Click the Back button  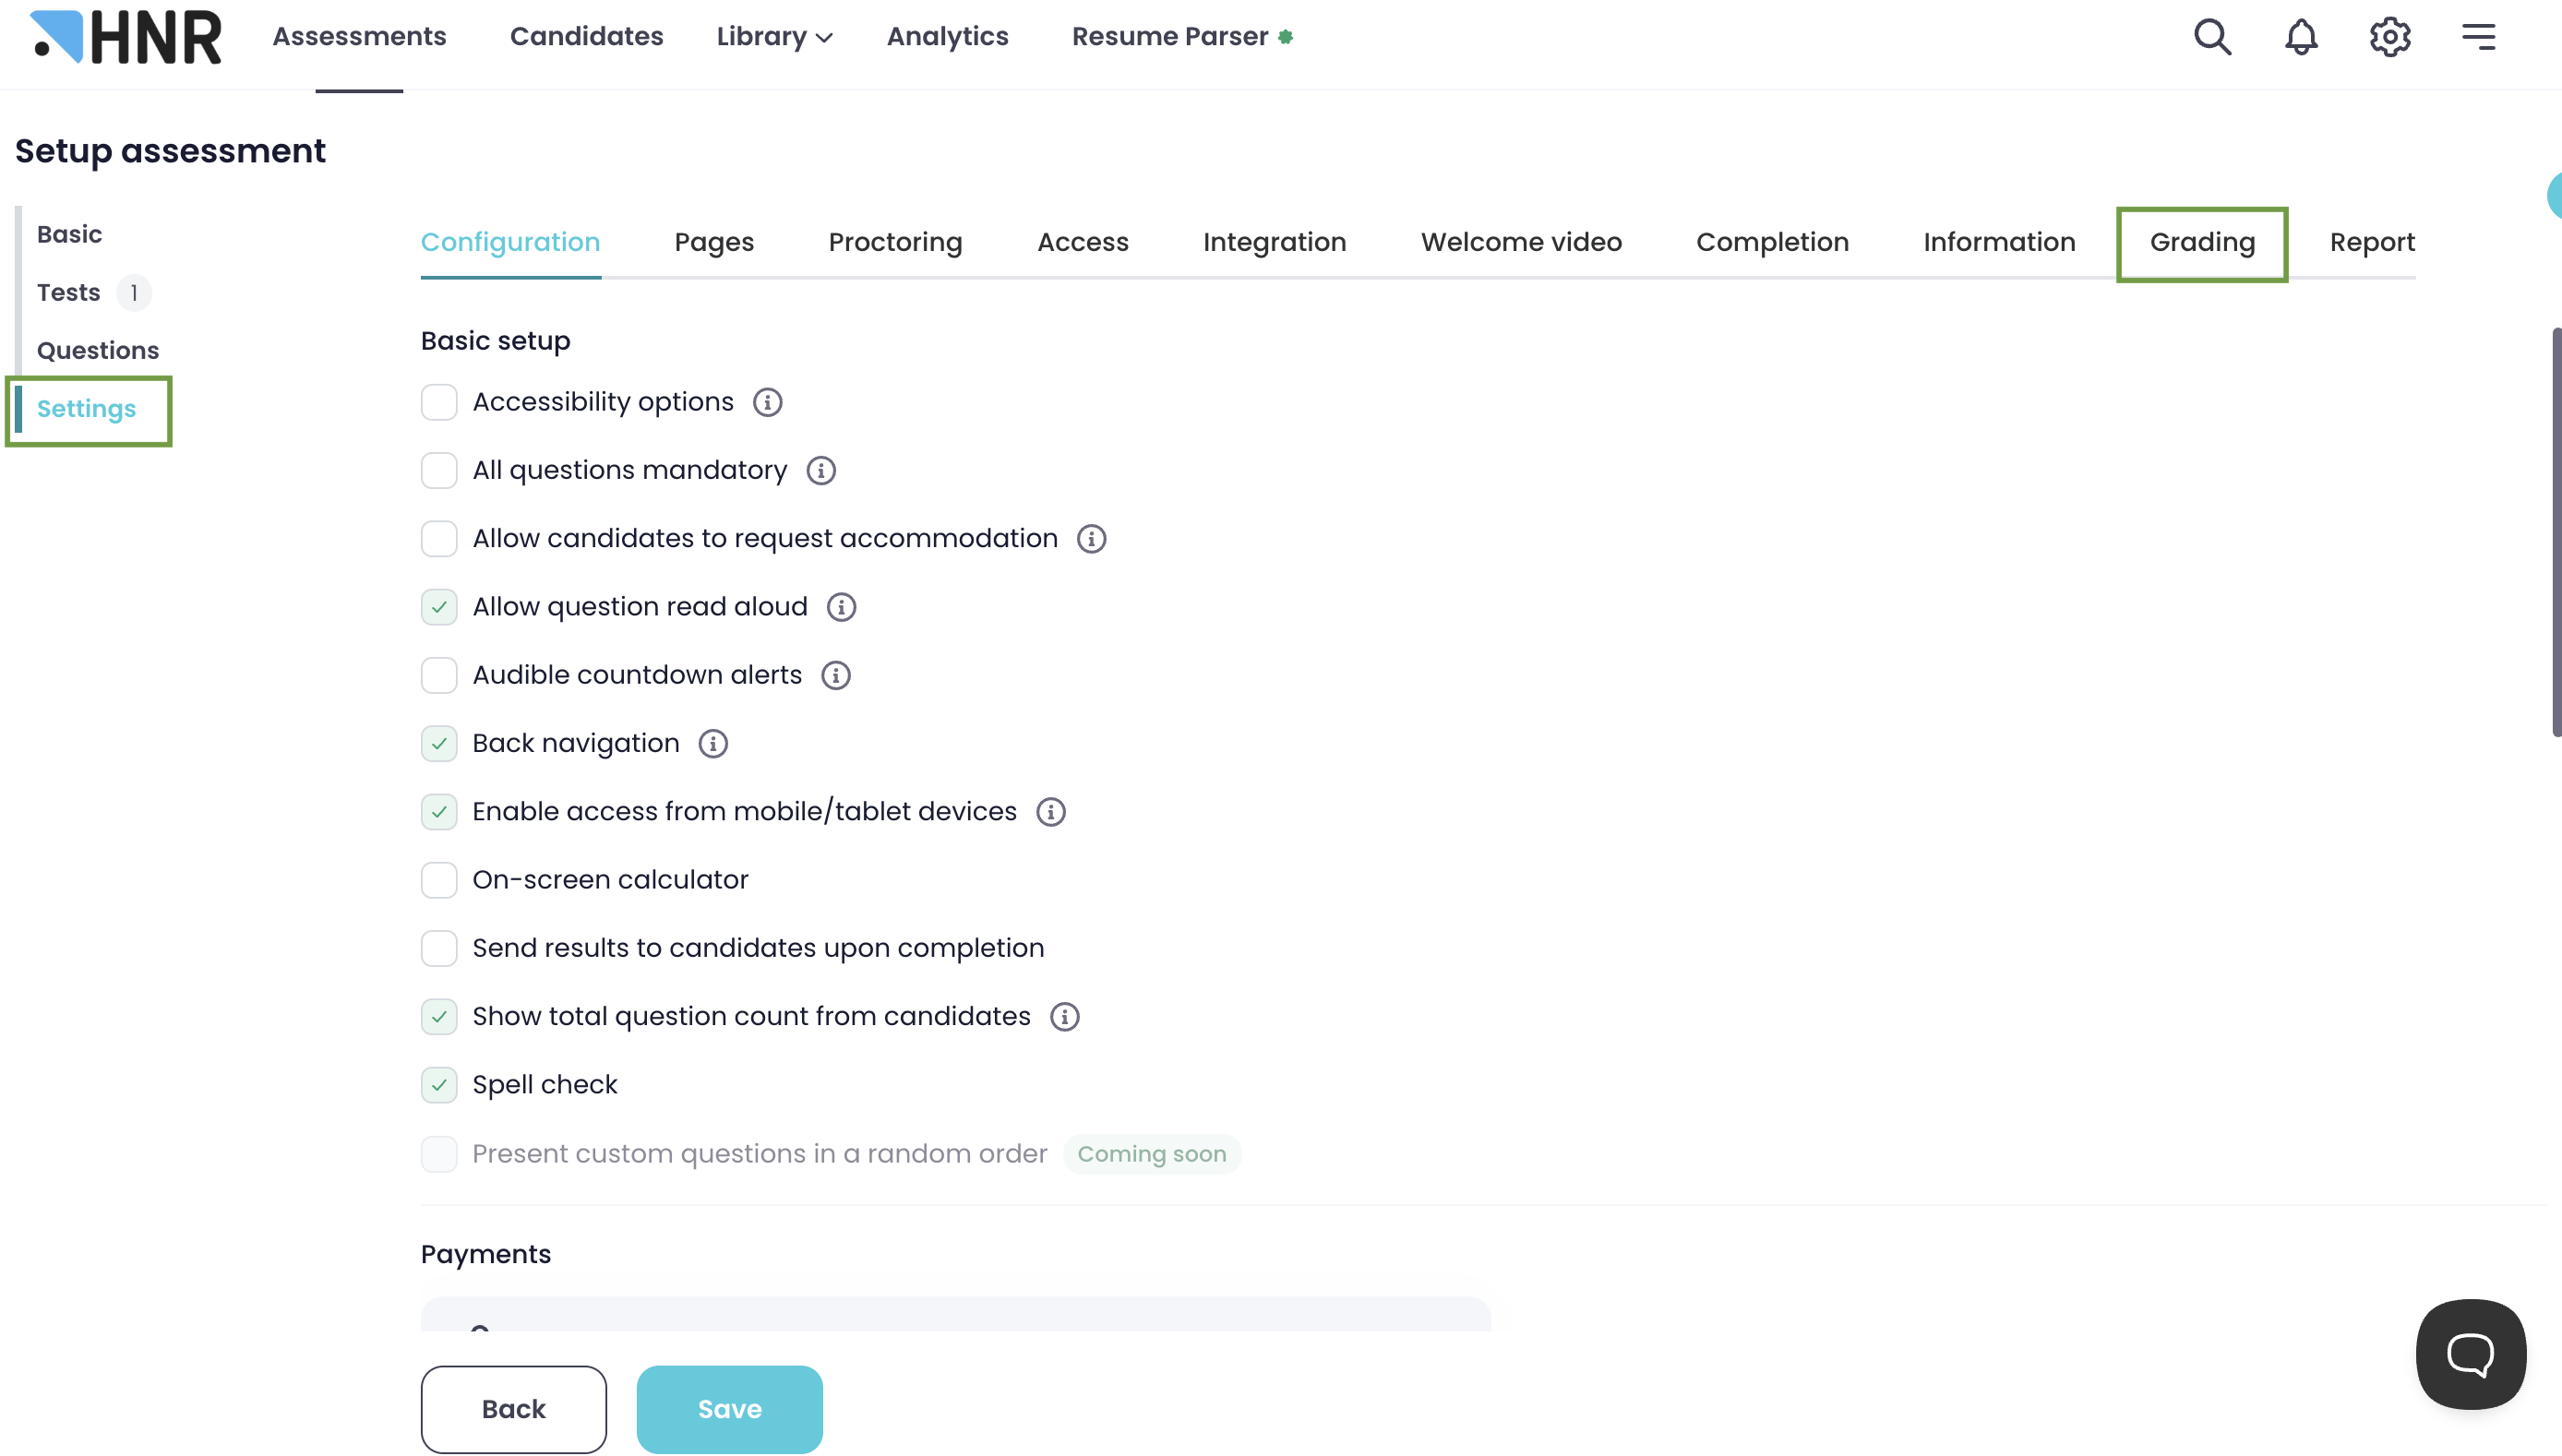pos(513,1409)
